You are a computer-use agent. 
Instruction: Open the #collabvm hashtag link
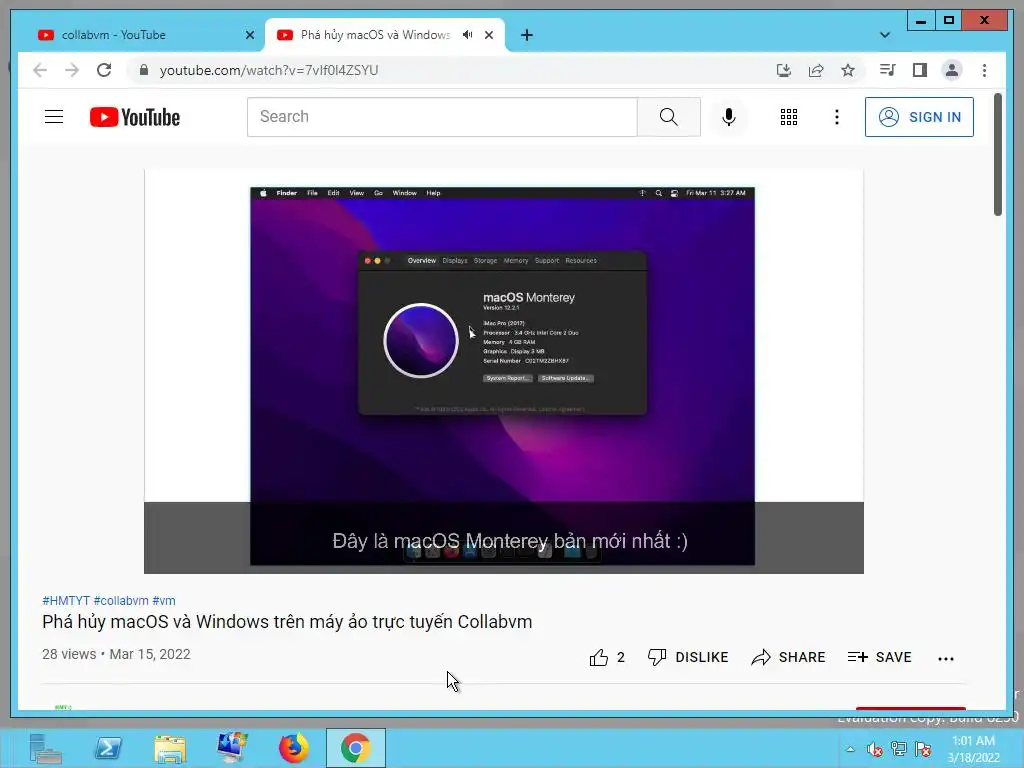[121, 600]
